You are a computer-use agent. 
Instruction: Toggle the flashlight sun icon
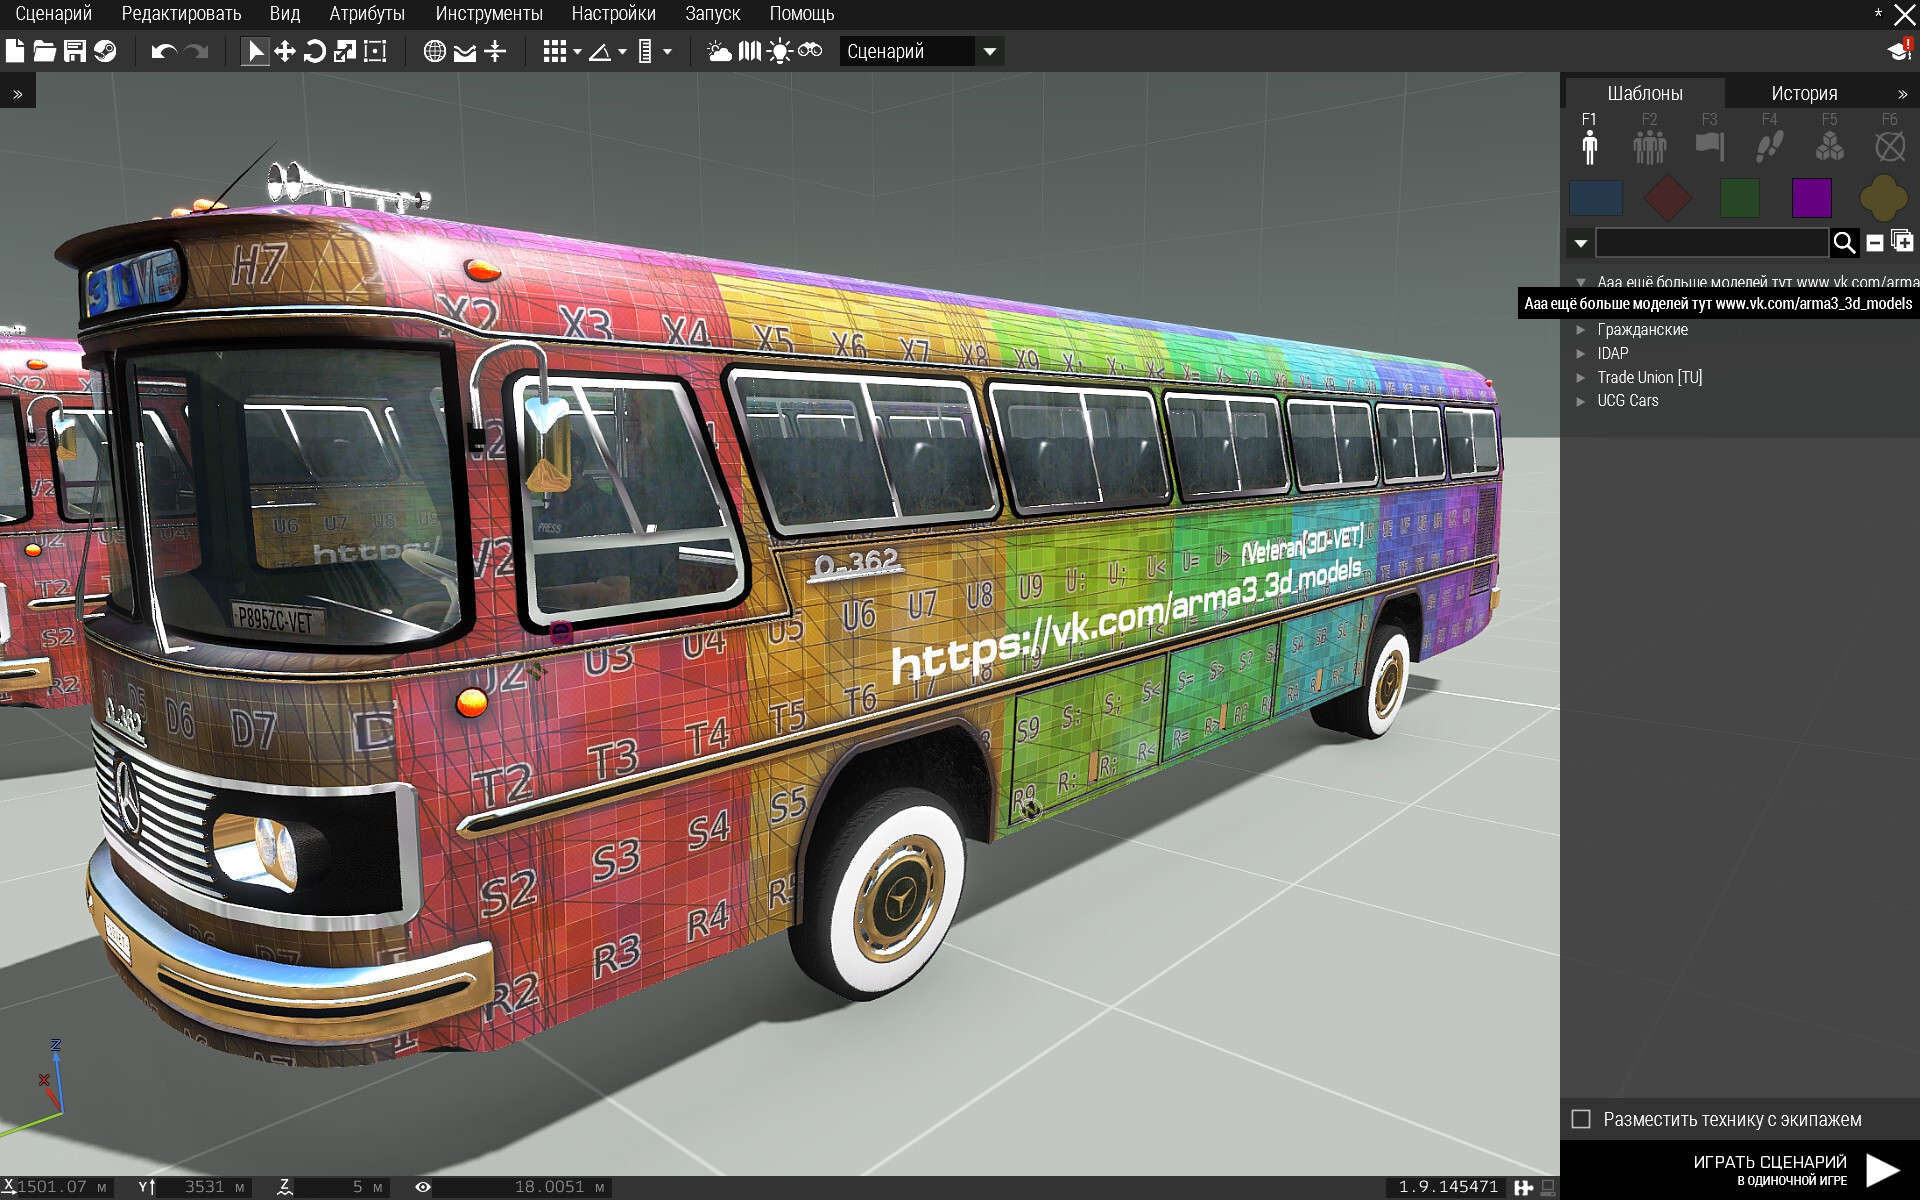pos(780,51)
